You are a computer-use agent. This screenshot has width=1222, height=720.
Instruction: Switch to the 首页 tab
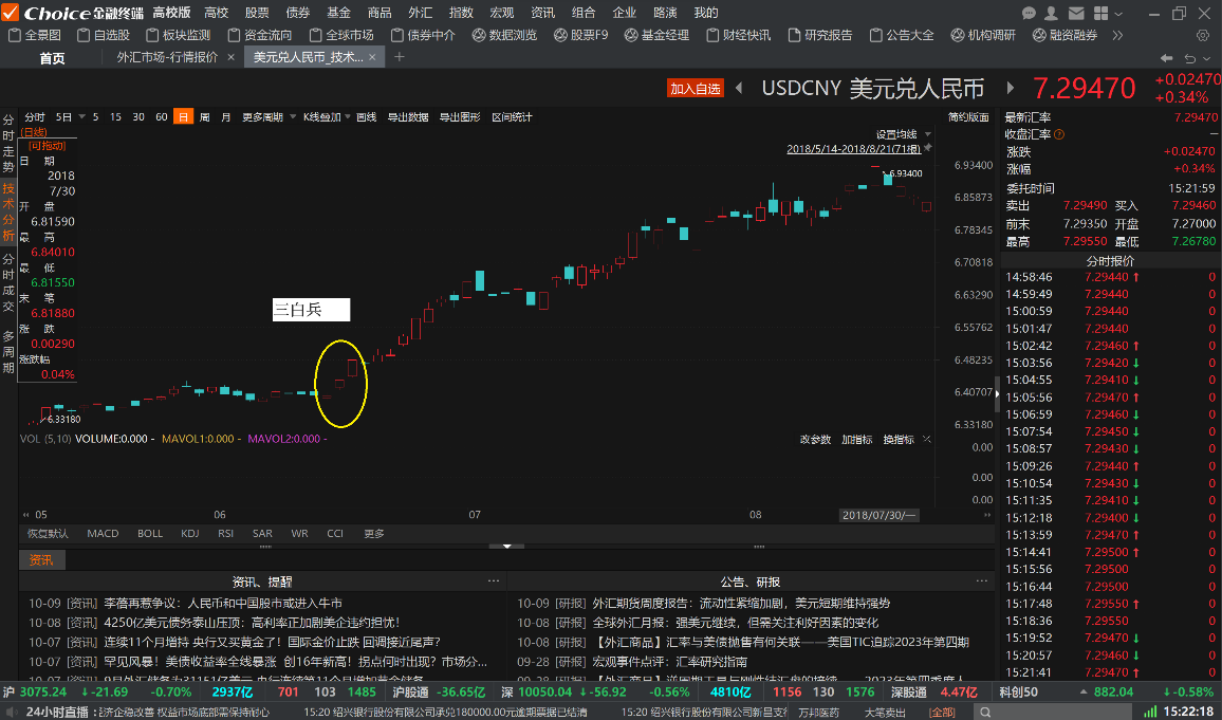(52, 58)
